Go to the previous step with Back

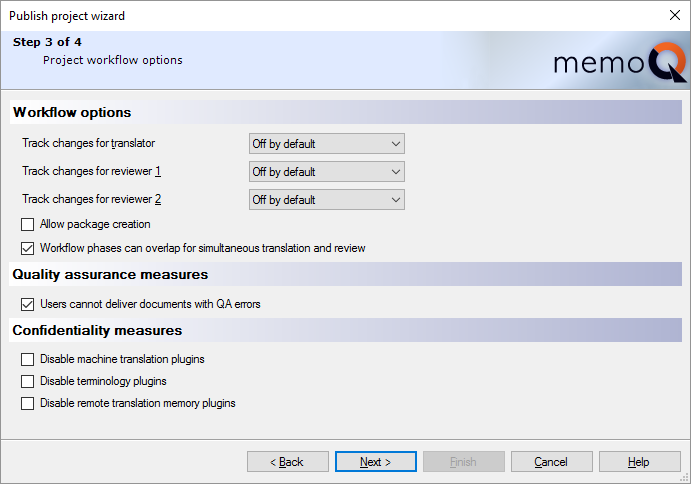(288, 462)
